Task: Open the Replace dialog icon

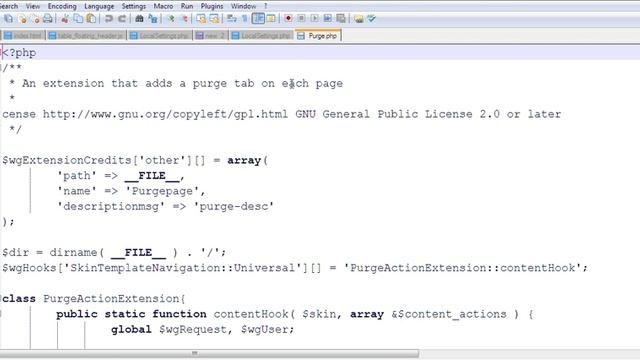Action: [153, 19]
